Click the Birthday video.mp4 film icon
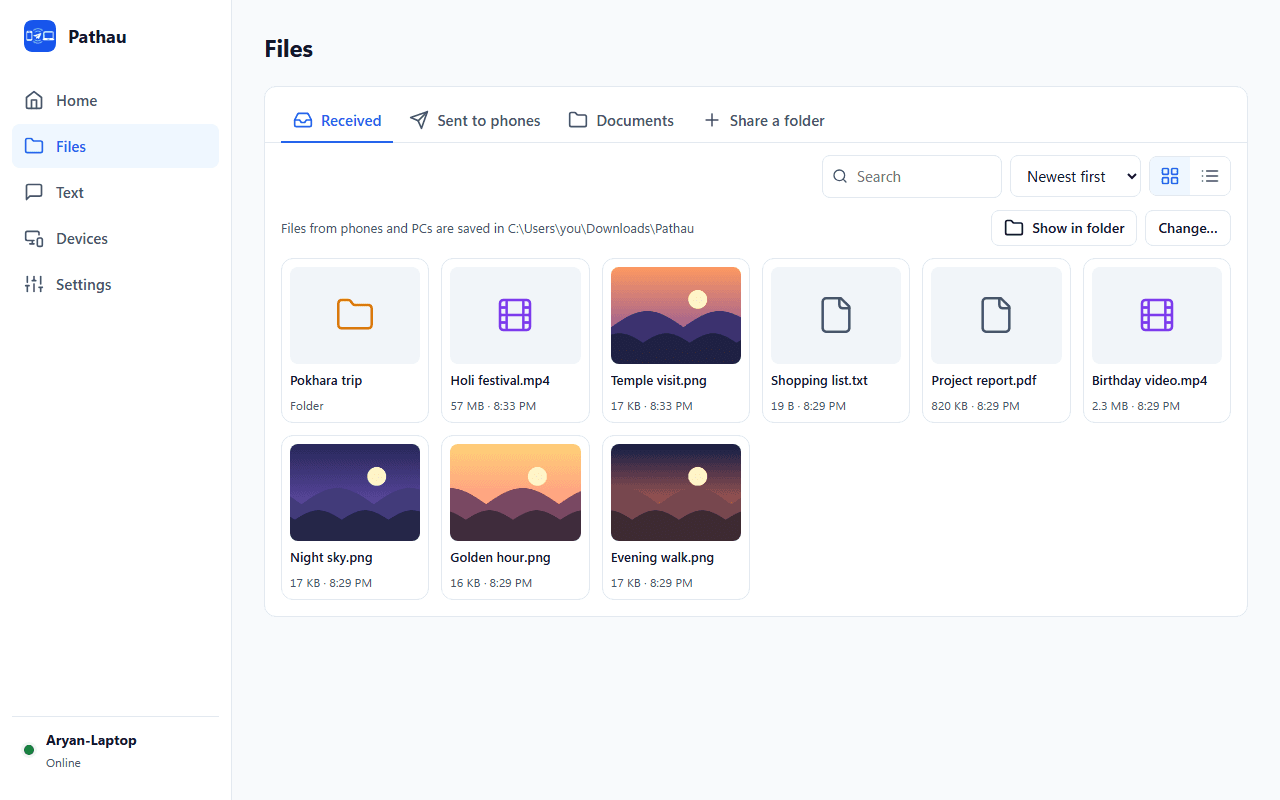The height and width of the screenshot is (800, 1280). pyautogui.click(x=1157, y=315)
